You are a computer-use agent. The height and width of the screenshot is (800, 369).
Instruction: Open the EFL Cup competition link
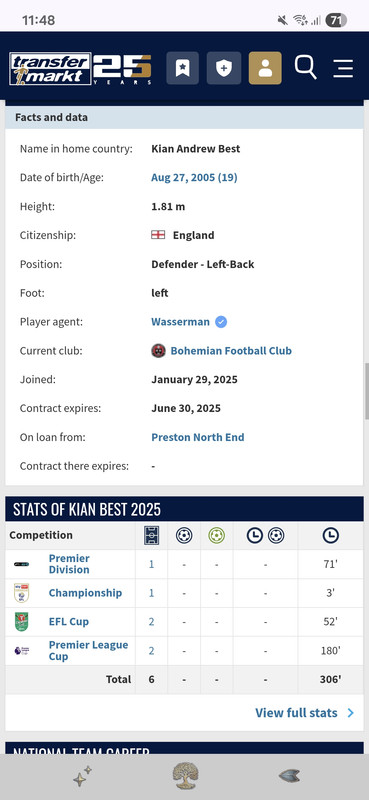pyautogui.click(x=68, y=621)
